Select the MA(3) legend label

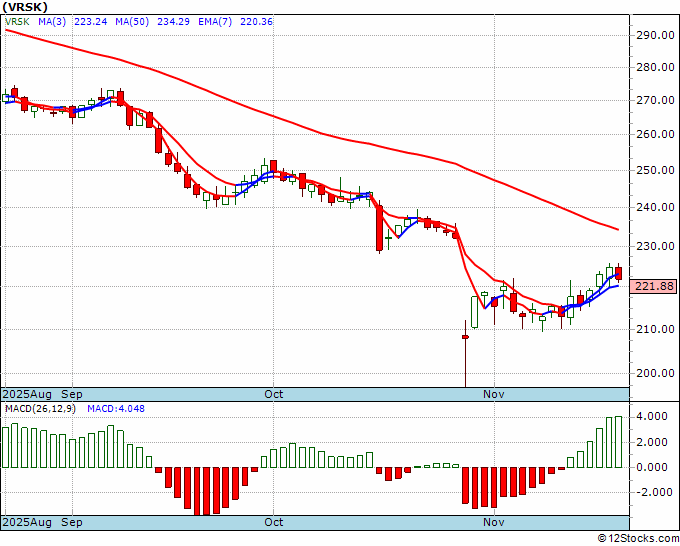[x=52, y=21]
